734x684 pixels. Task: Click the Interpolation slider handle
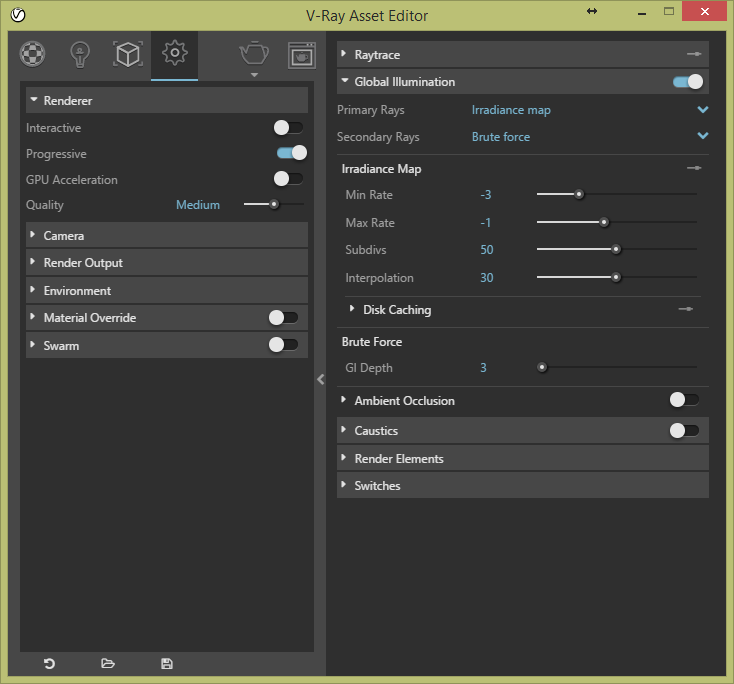[617, 277]
